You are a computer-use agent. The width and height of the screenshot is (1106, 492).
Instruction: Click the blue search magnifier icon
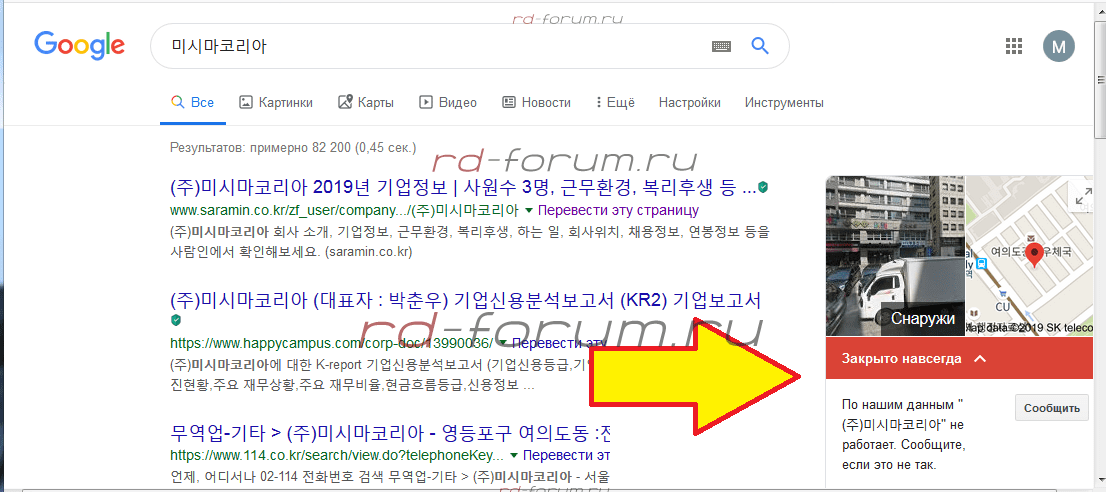[759, 45]
